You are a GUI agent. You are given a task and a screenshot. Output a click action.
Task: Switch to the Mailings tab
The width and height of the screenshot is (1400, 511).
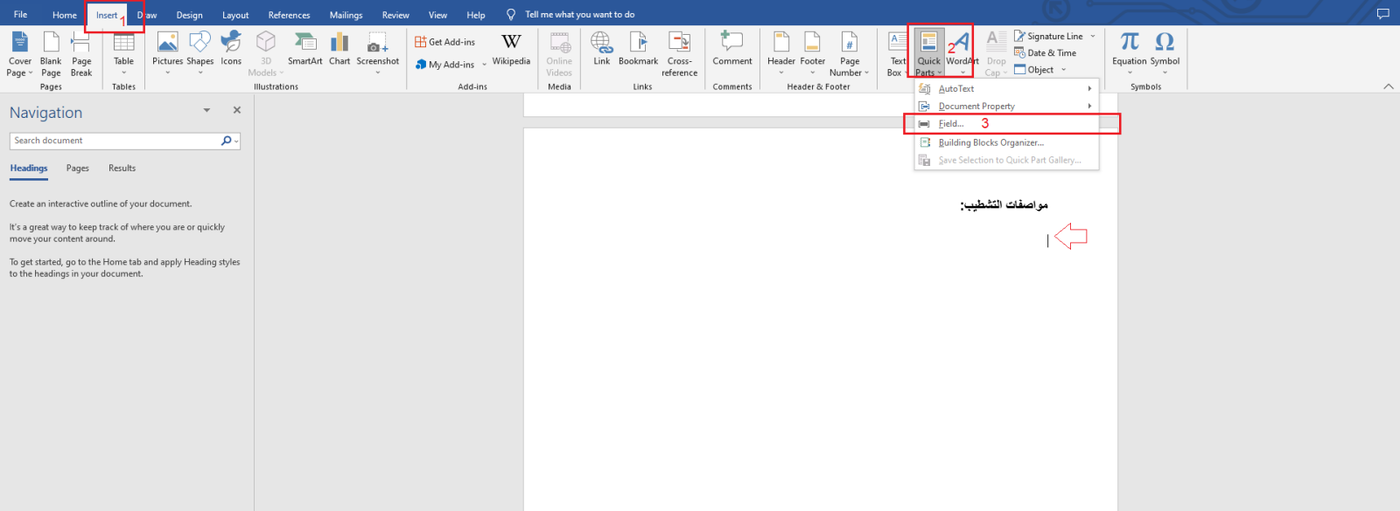(346, 15)
